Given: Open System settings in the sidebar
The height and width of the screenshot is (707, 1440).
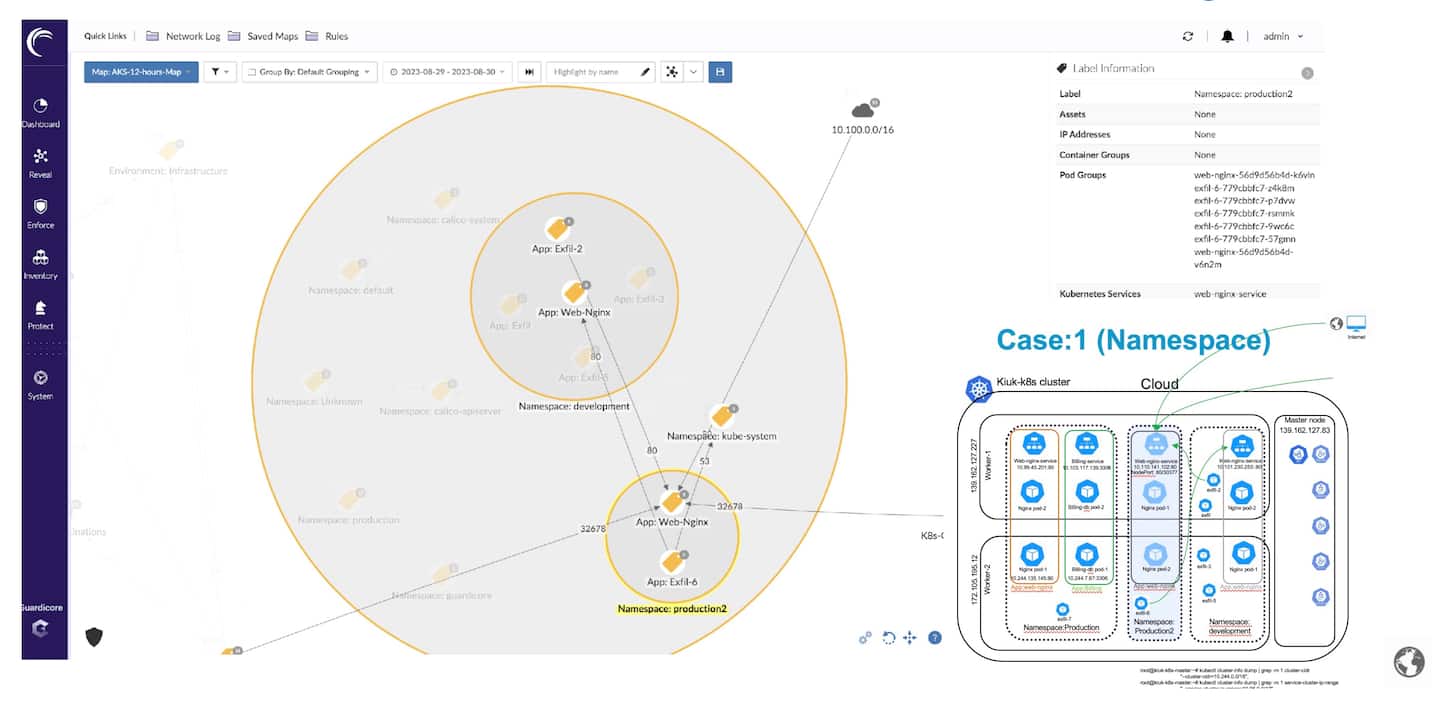Looking at the screenshot, I should [41, 379].
